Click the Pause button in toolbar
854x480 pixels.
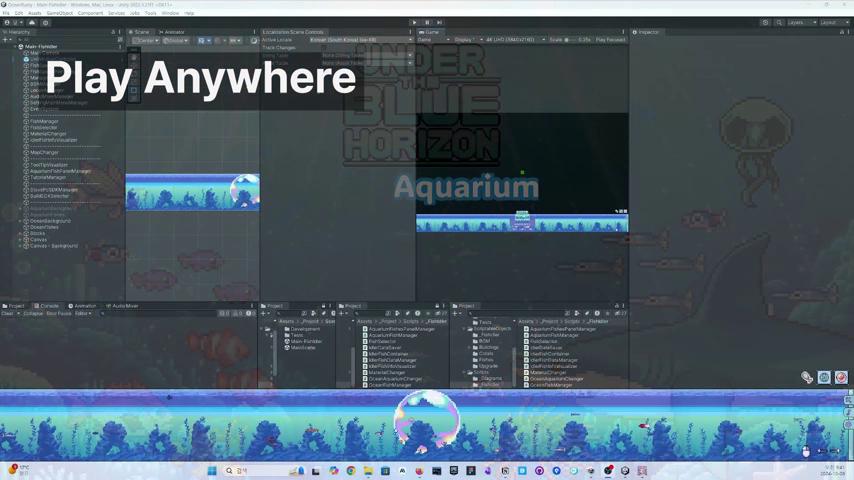click(x=427, y=22)
